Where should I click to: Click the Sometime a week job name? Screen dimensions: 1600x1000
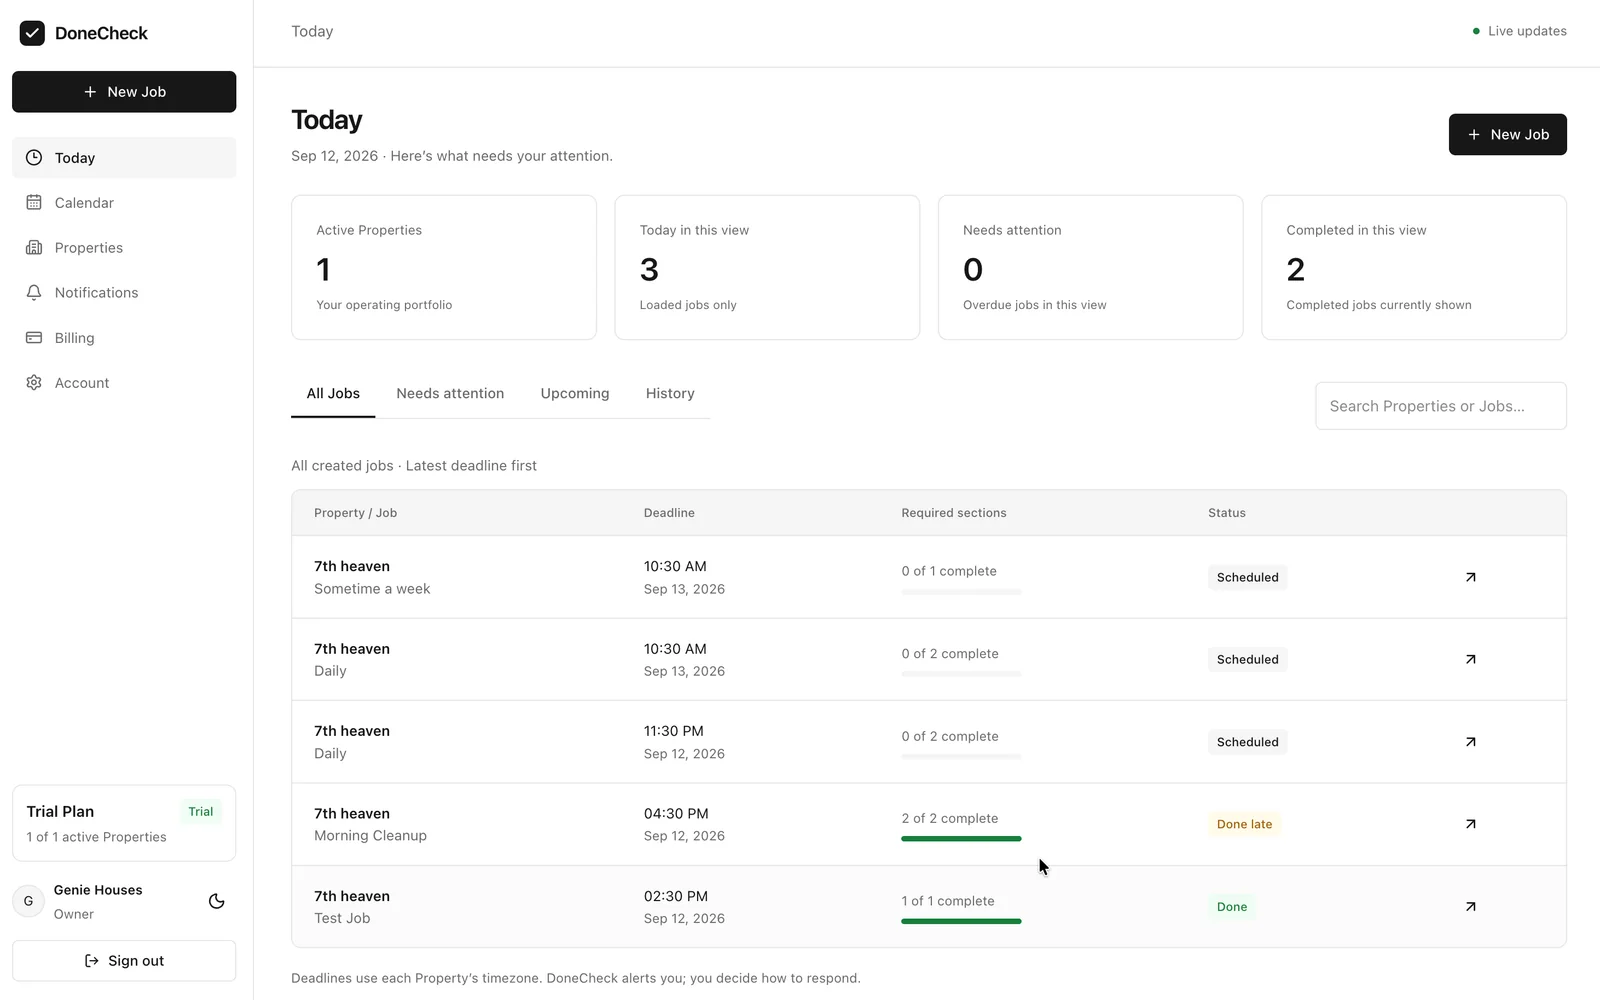click(372, 589)
